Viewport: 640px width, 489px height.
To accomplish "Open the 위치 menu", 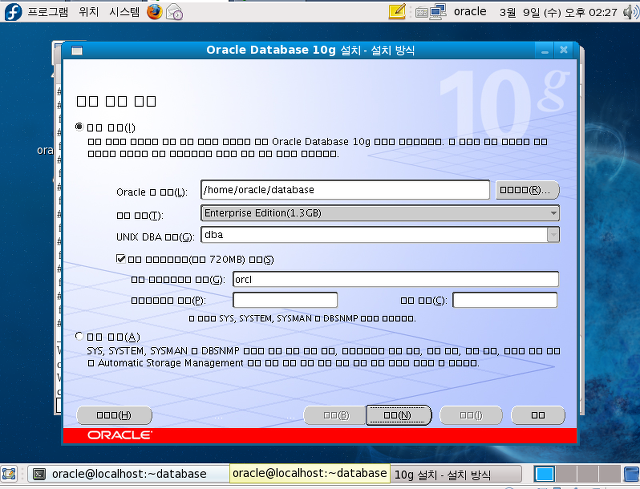I will point(89,12).
